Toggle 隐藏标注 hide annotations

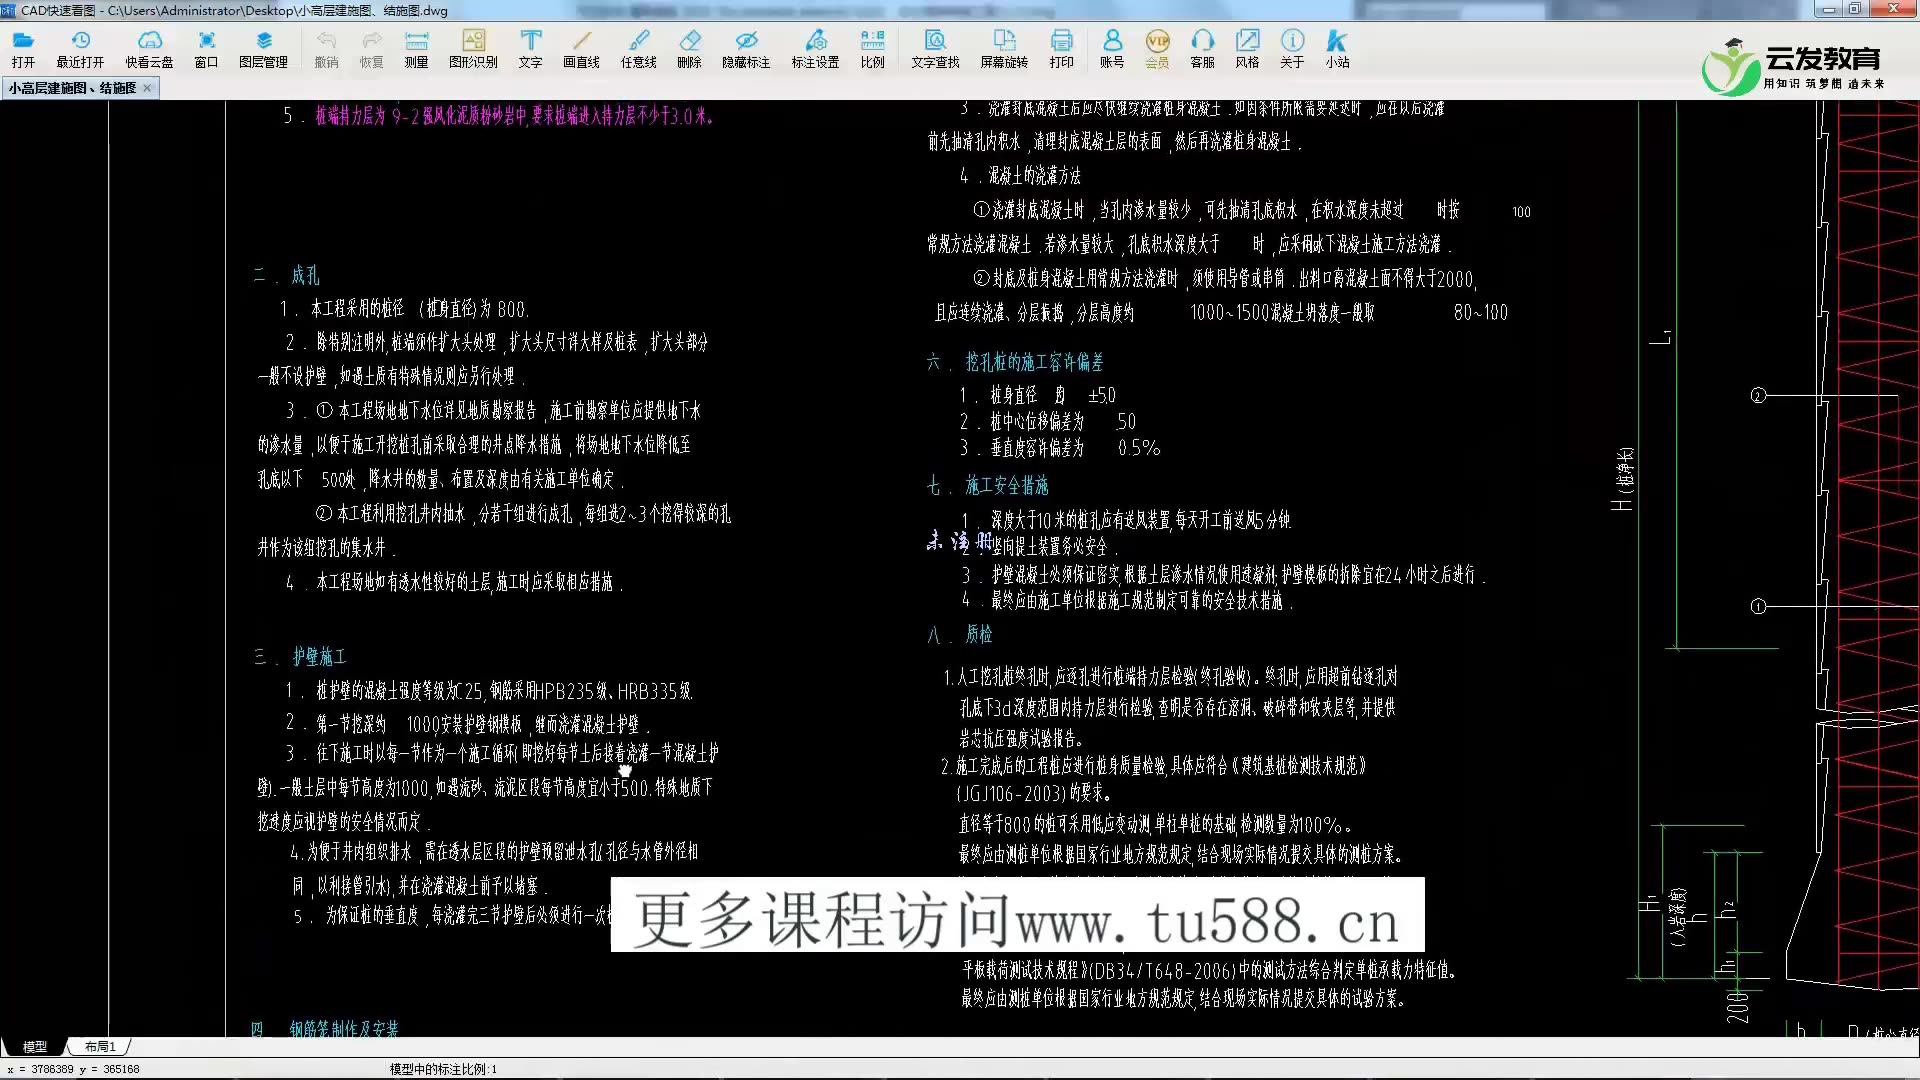pos(746,47)
